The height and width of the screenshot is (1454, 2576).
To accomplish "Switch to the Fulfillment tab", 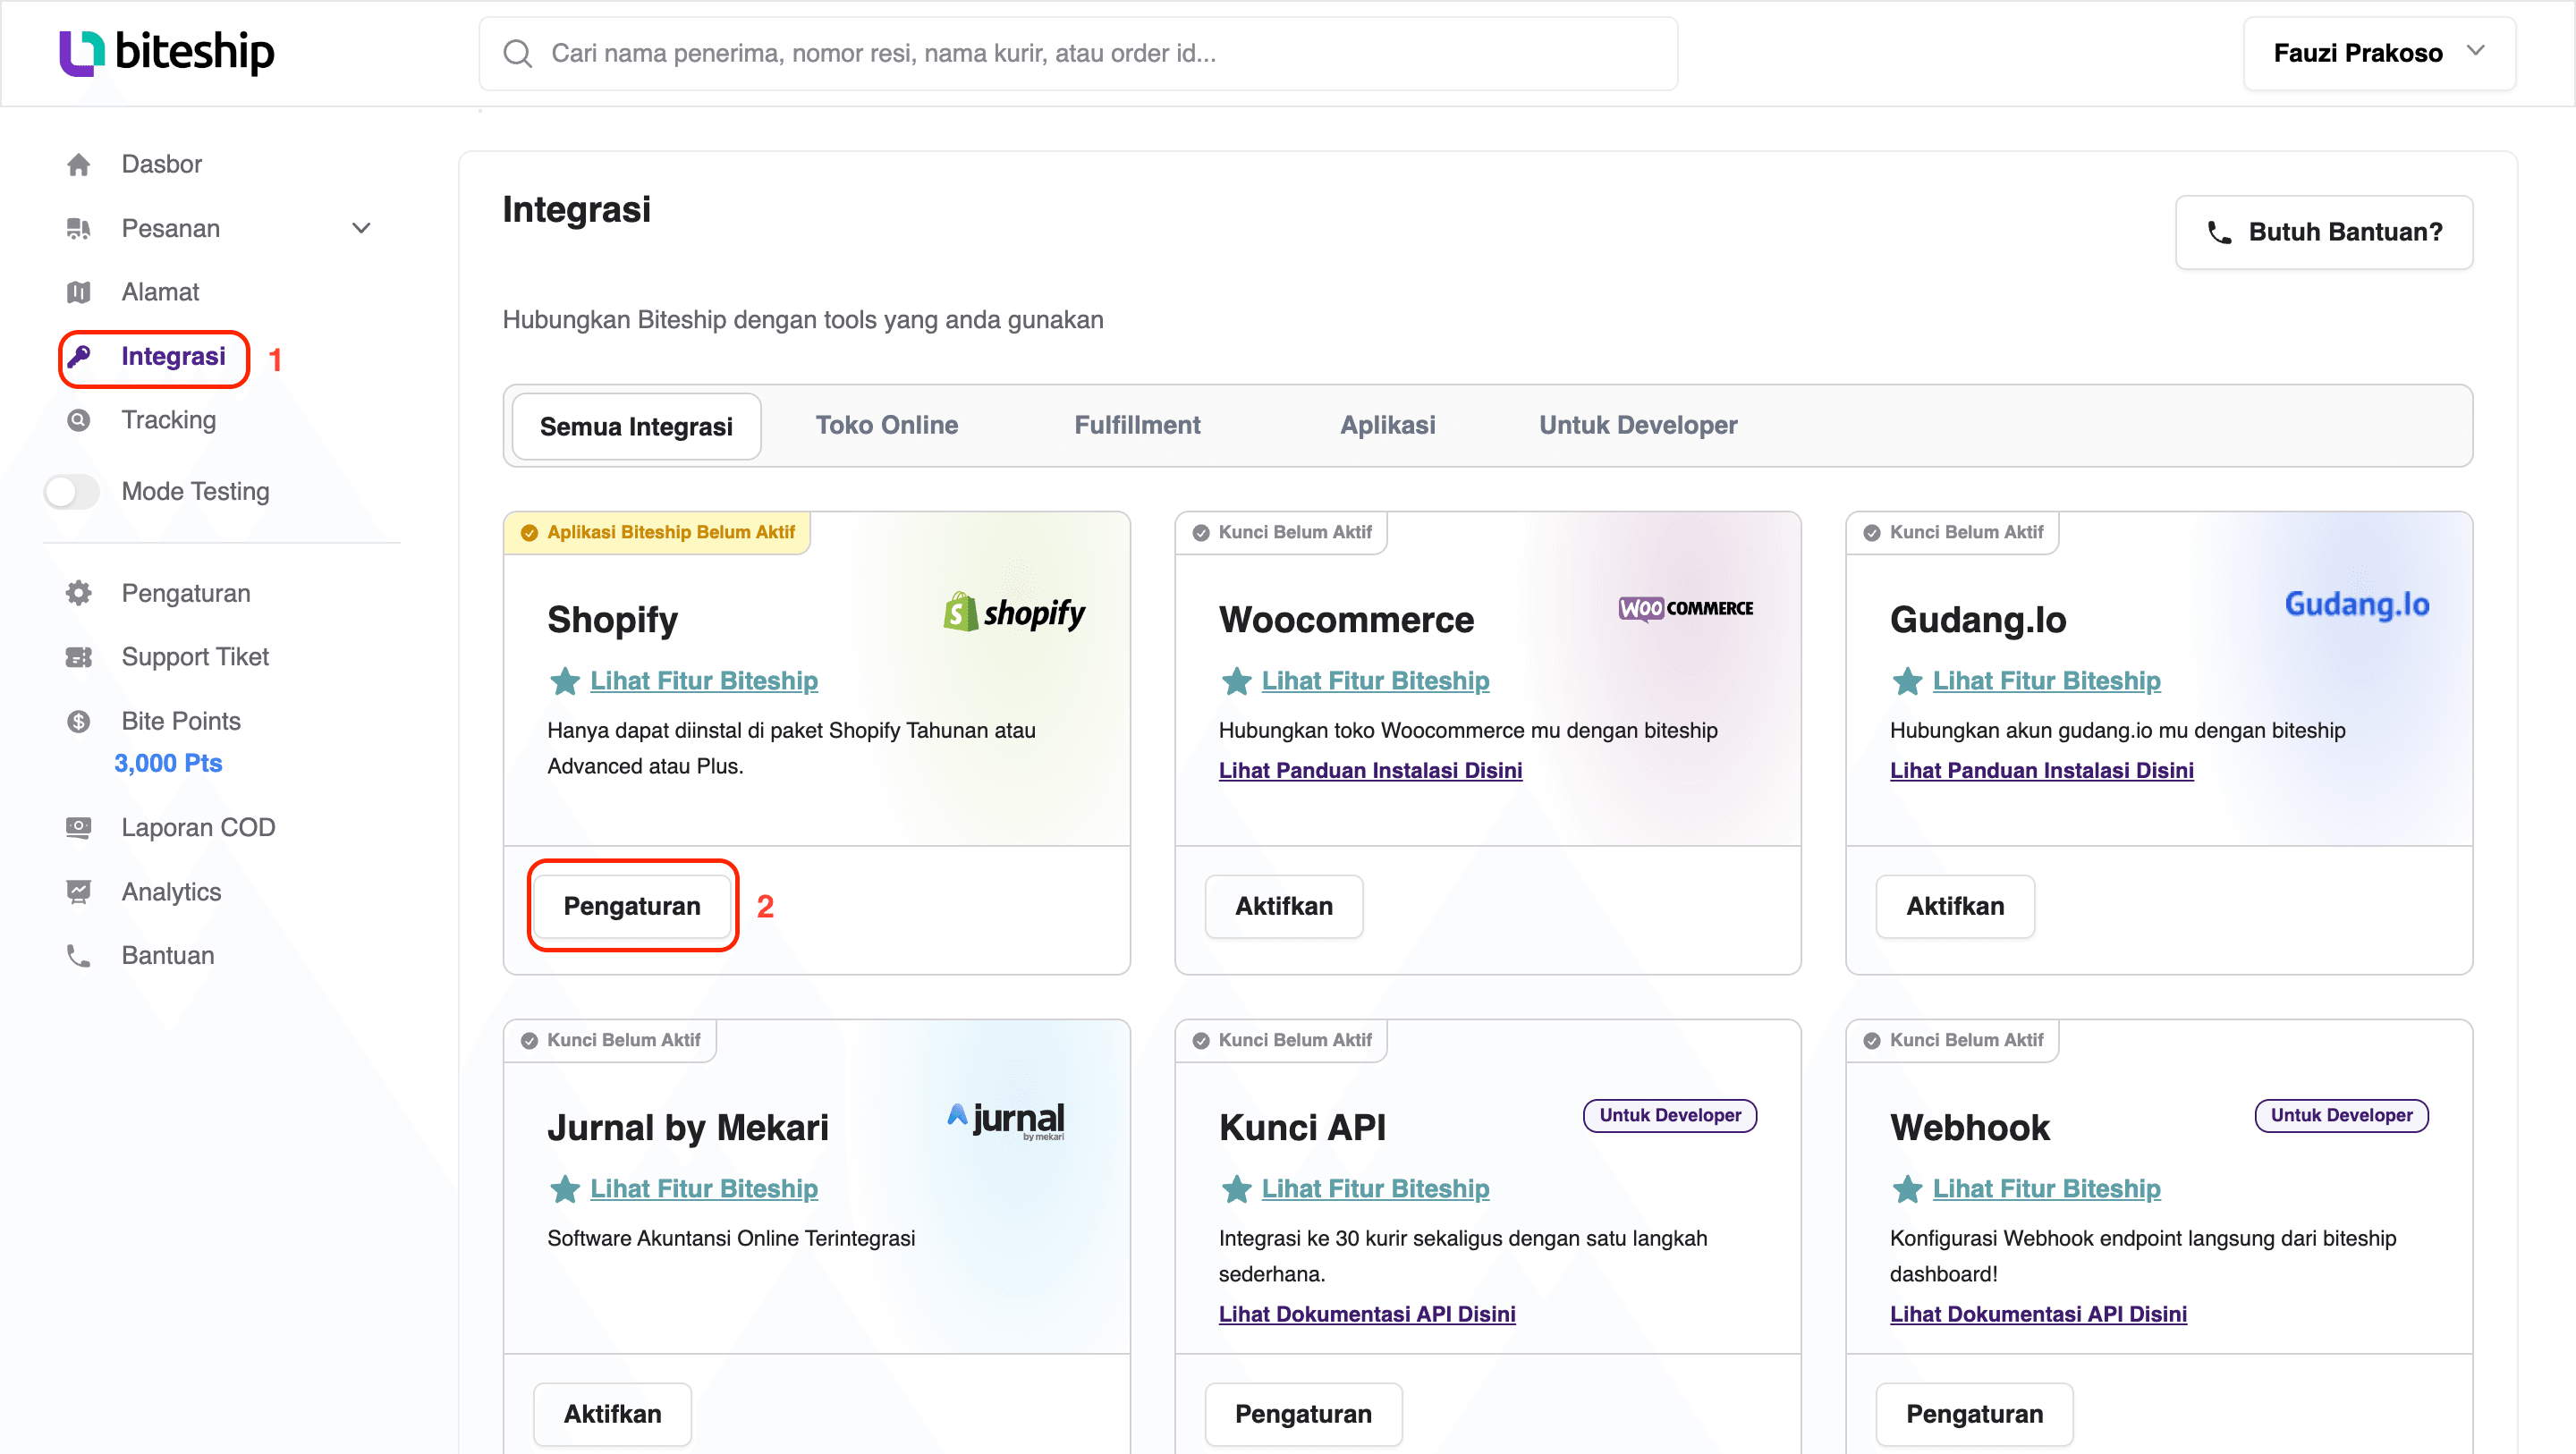I will tap(1138, 425).
